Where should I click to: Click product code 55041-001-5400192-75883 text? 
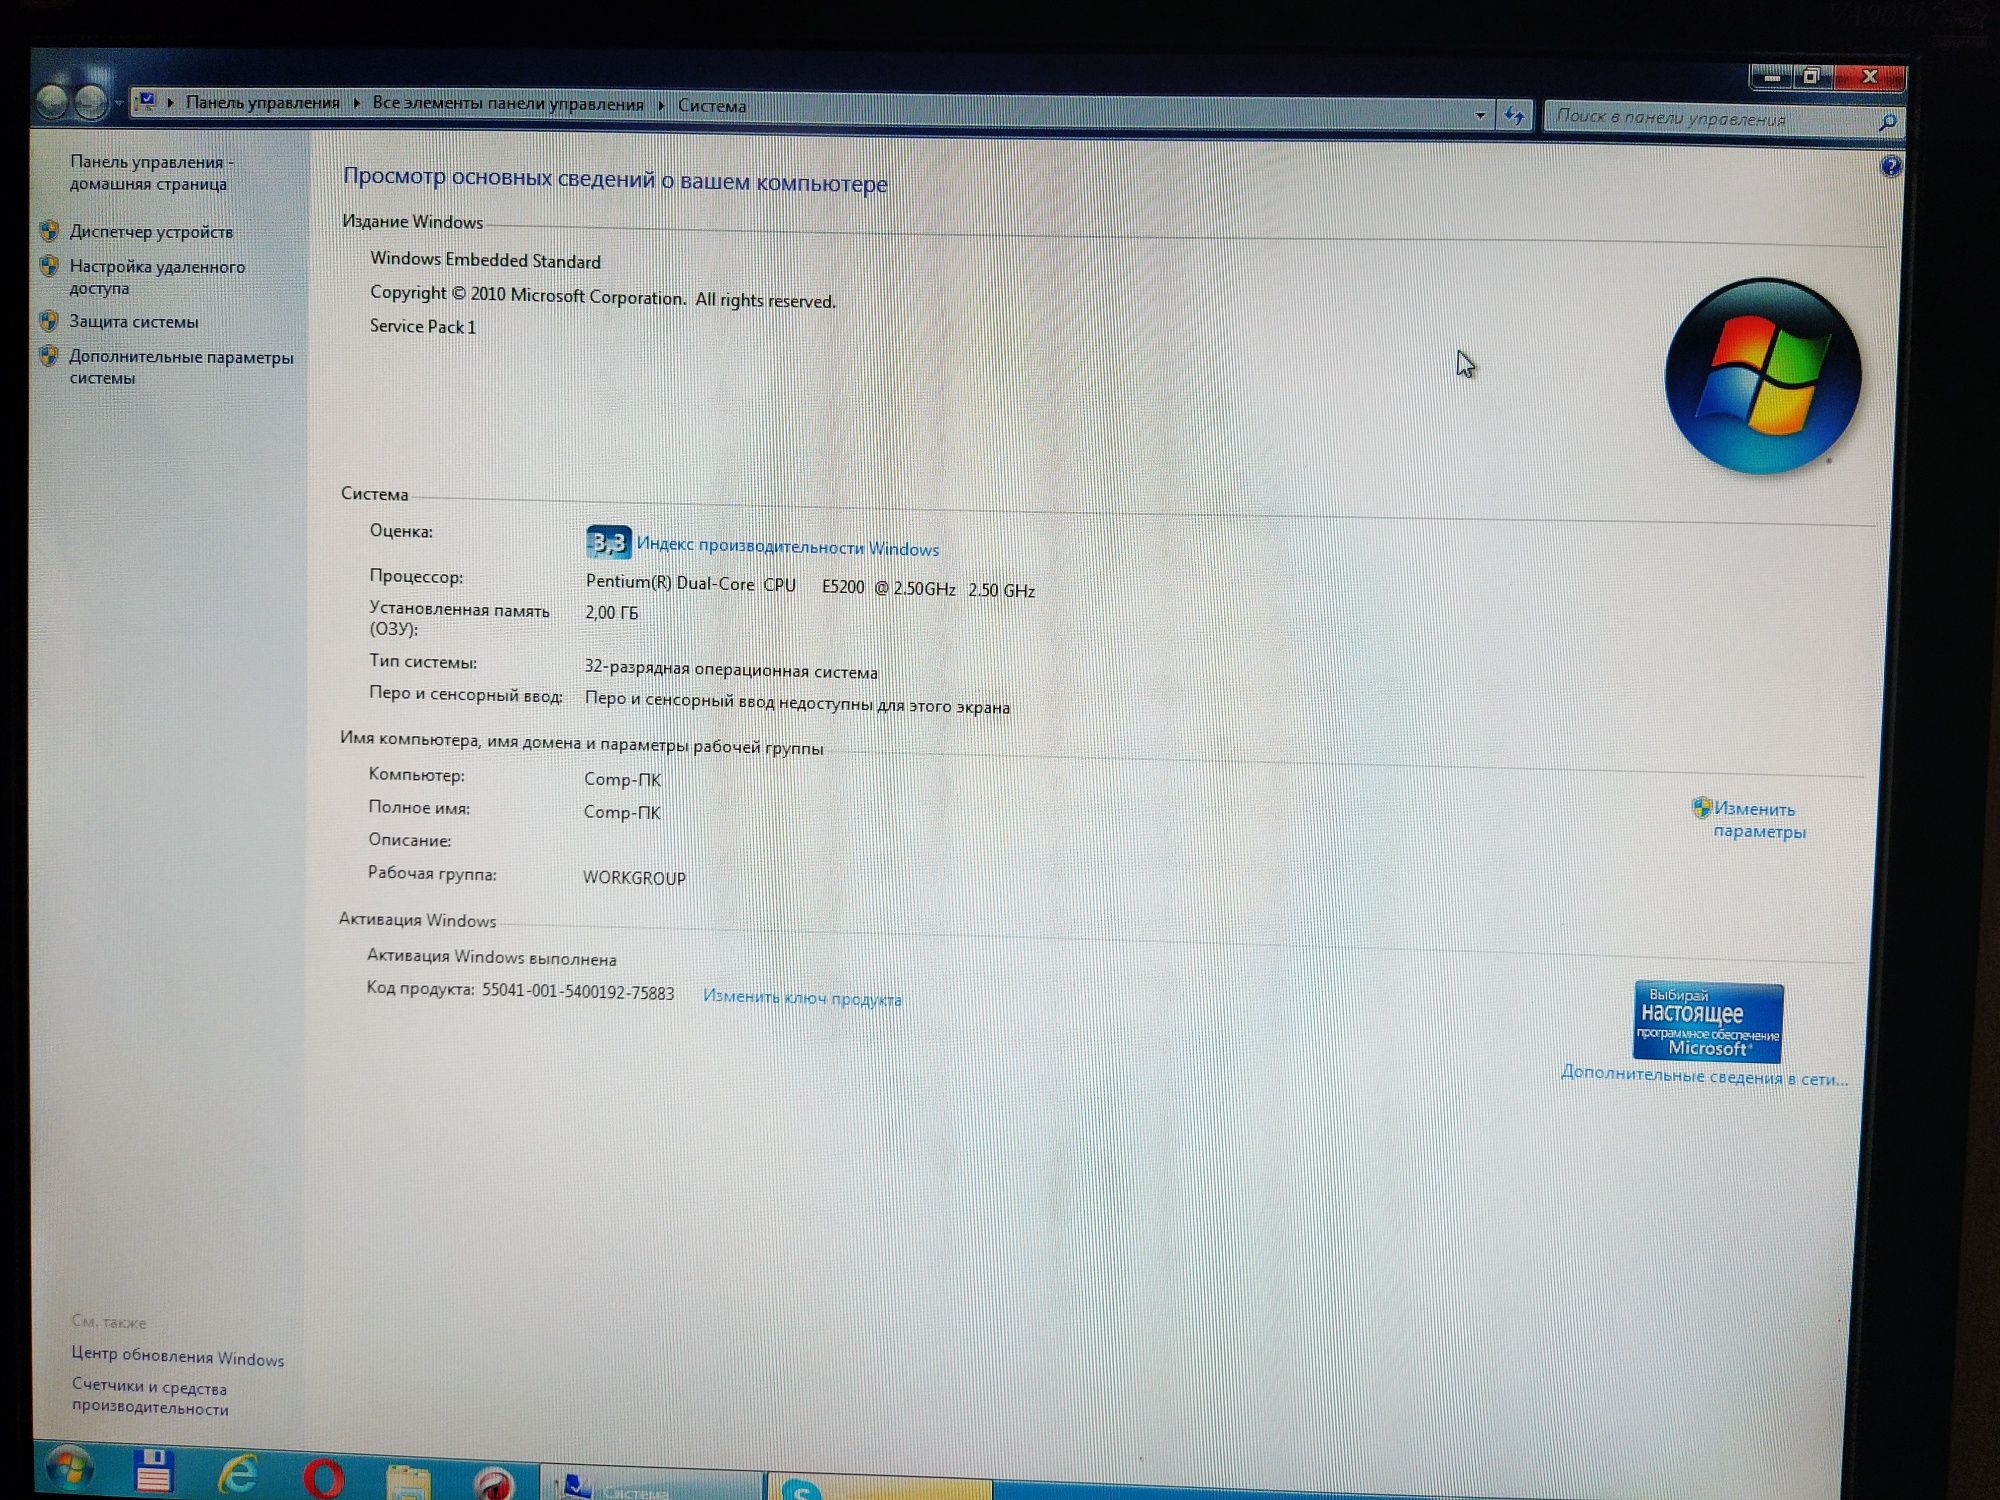(578, 991)
